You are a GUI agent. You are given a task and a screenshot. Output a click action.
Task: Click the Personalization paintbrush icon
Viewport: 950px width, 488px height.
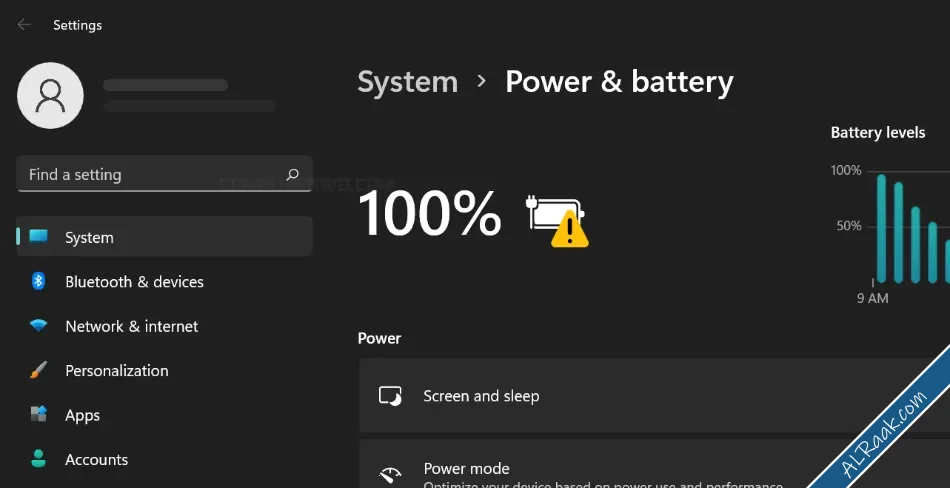[38, 370]
